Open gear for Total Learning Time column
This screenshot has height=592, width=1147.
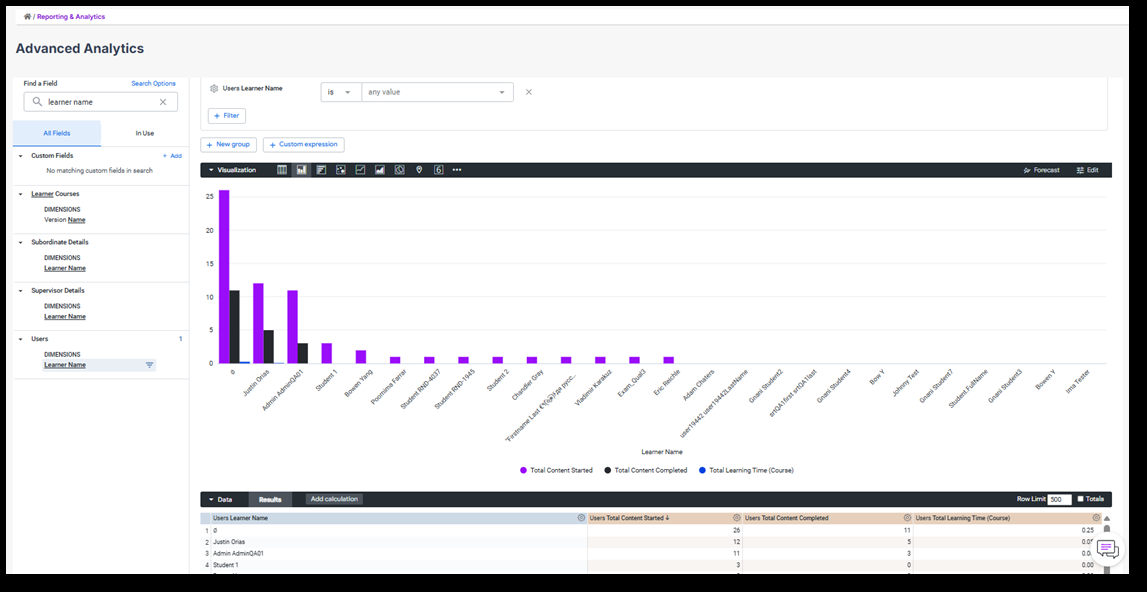[x=1096, y=517]
